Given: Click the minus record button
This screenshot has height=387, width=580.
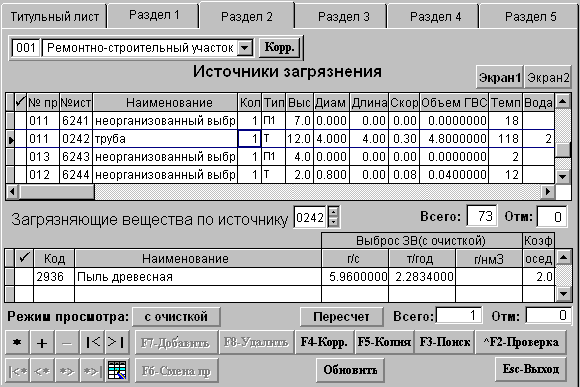Looking at the screenshot, I should (x=67, y=343).
